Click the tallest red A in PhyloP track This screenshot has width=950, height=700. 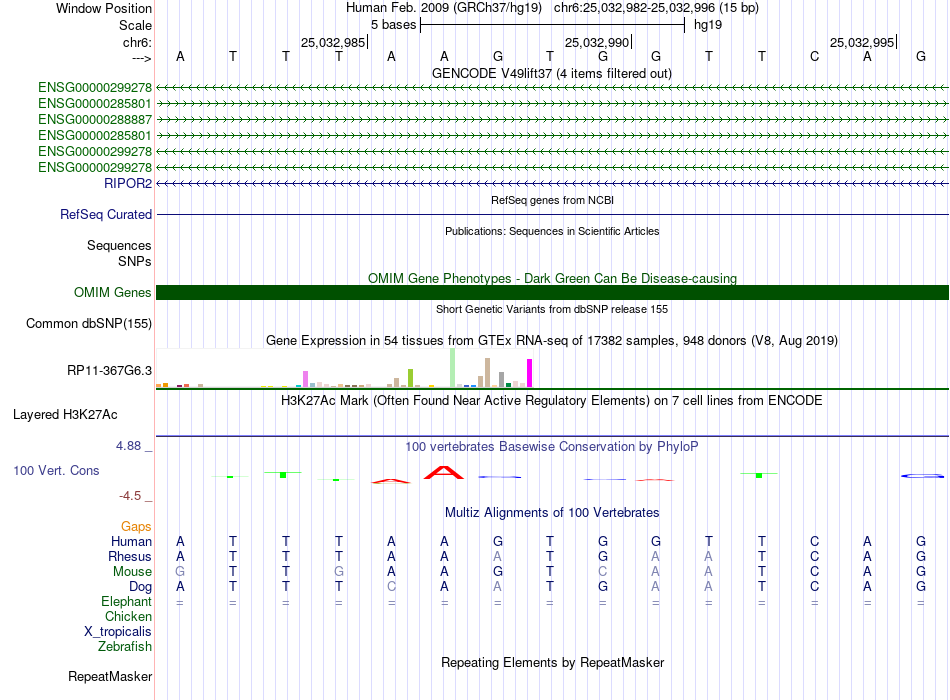pos(444,472)
